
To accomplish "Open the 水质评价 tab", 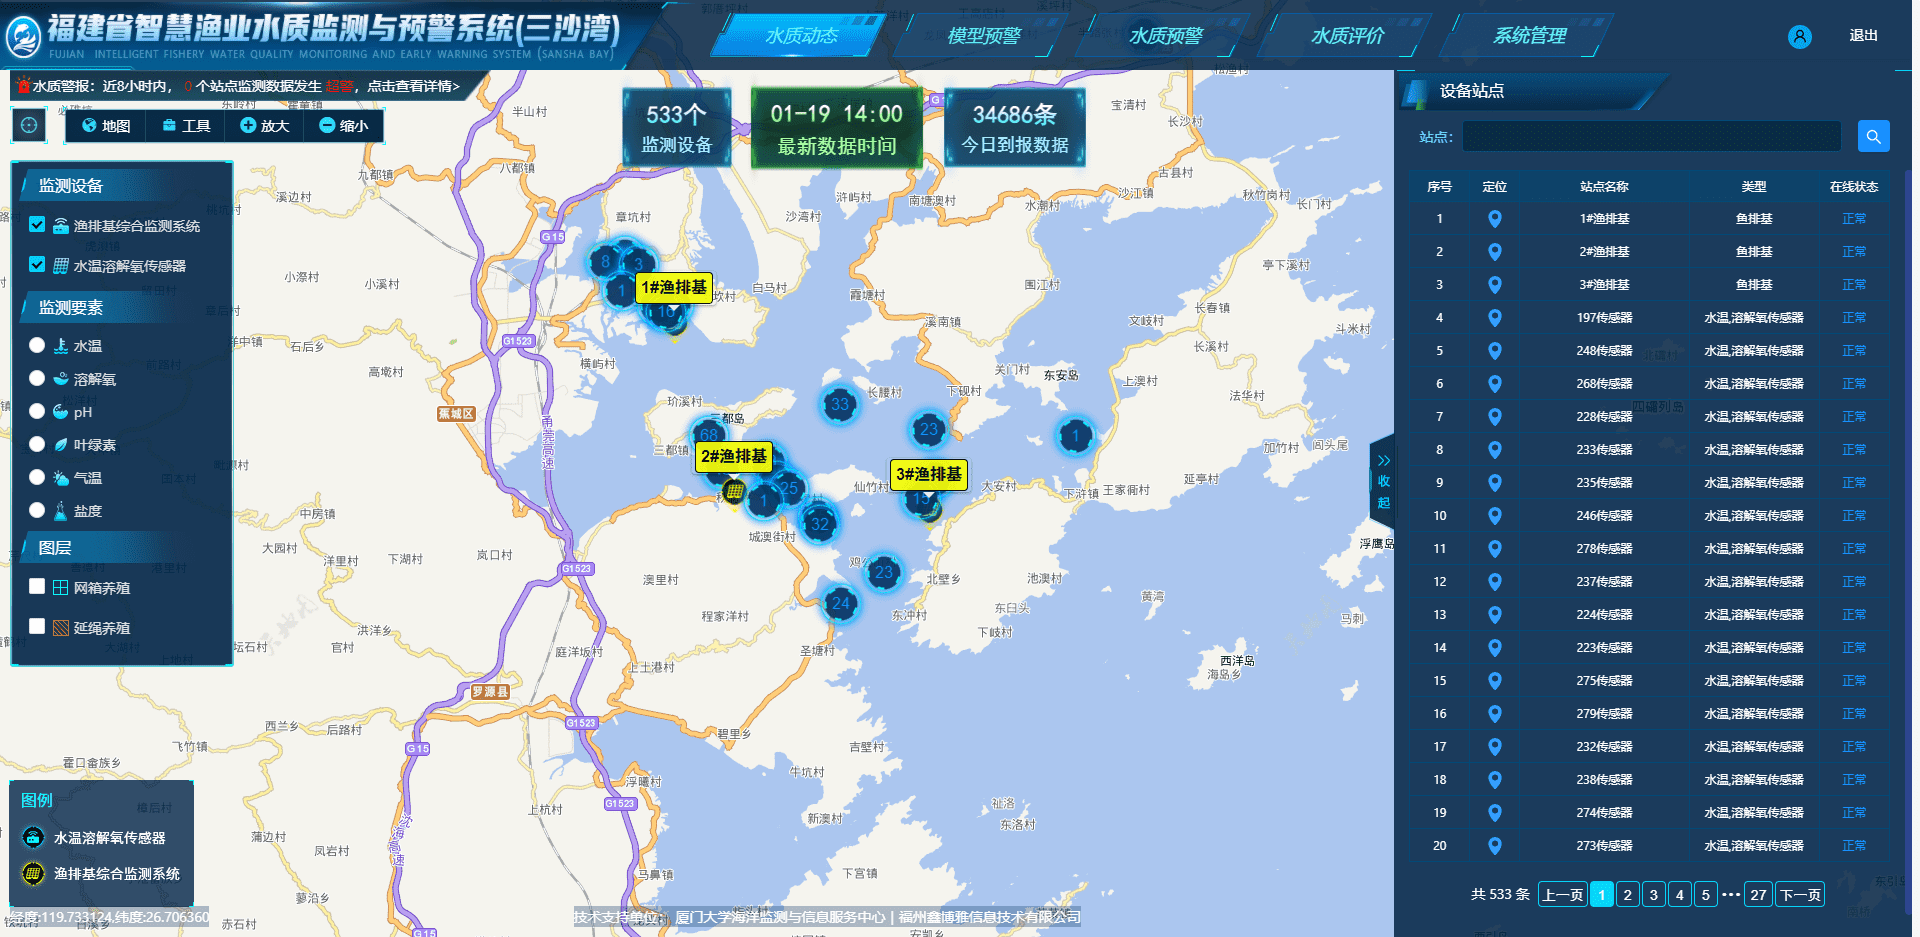I will [x=1347, y=36].
